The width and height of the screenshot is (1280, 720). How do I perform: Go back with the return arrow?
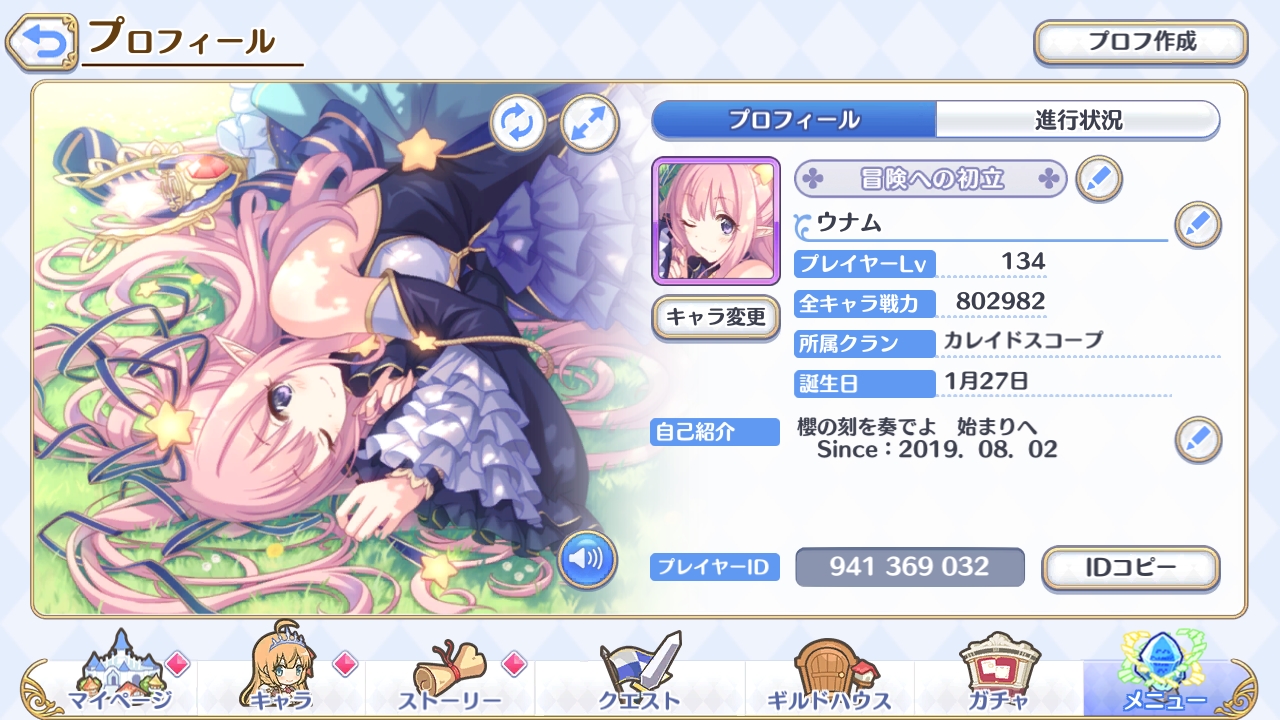click(41, 40)
